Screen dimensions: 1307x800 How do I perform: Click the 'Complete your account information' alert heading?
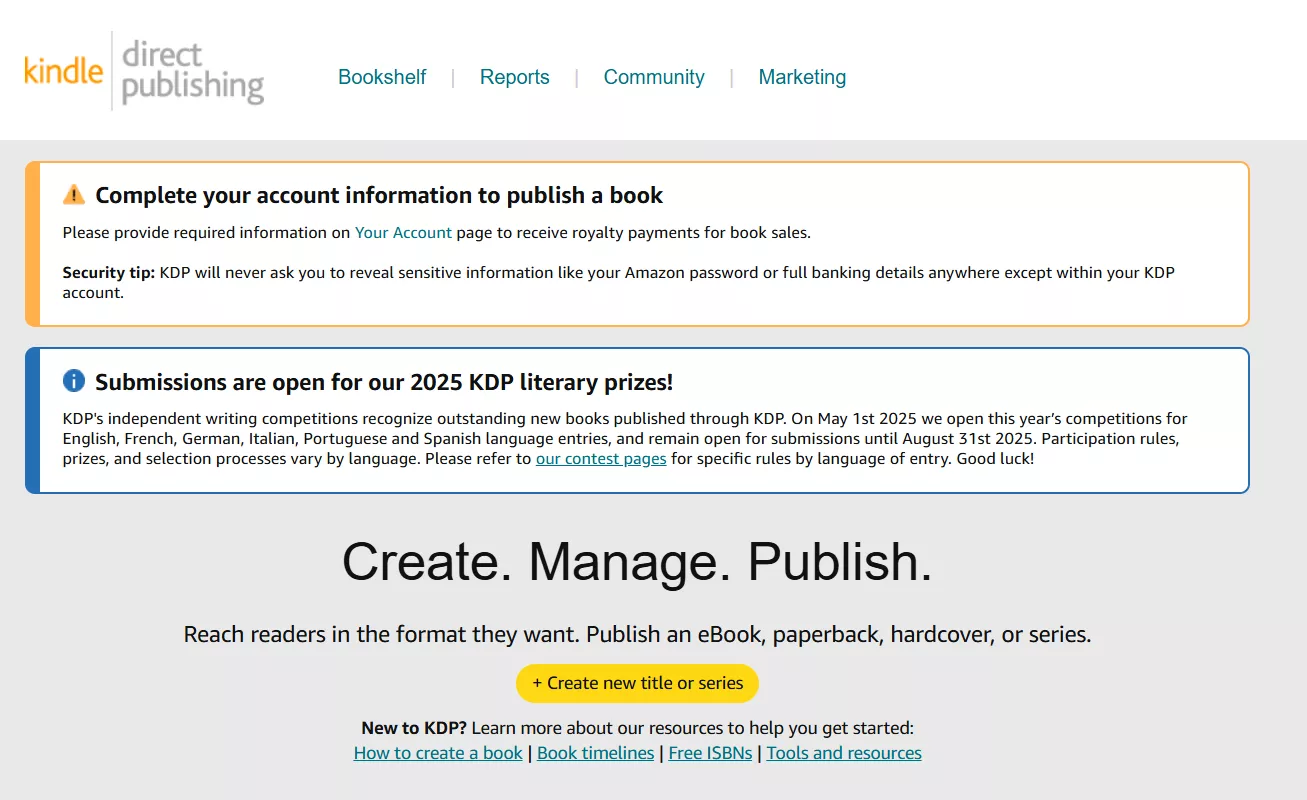pyautogui.click(x=379, y=195)
